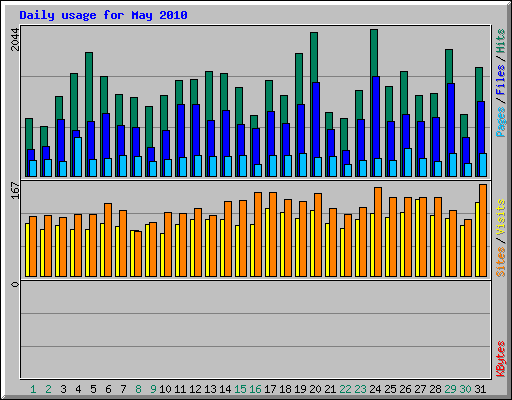Click day 16 on the x-axis
The image size is (512, 400).
[x=255, y=389]
